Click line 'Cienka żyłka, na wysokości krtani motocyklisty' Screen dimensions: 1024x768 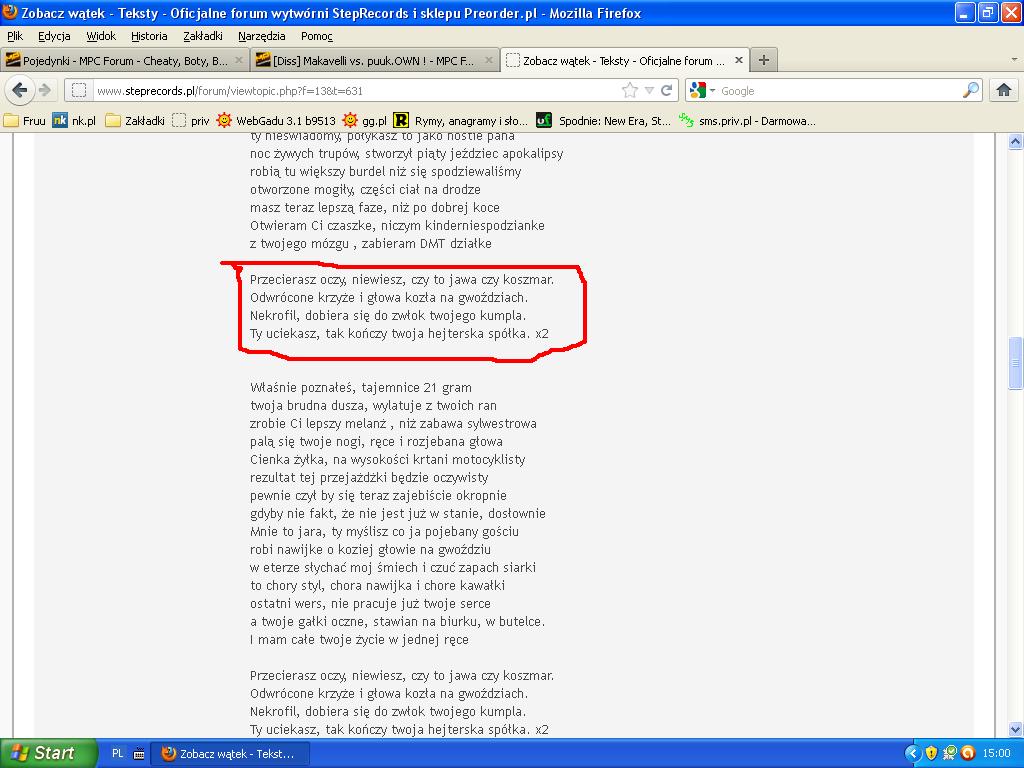point(387,459)
